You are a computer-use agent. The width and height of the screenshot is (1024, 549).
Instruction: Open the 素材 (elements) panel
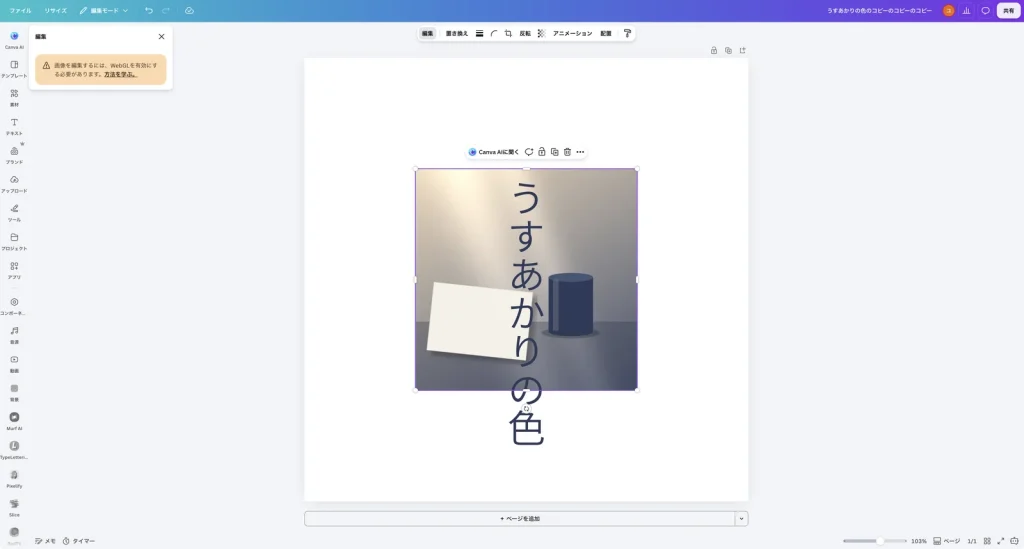click(14, 97)
